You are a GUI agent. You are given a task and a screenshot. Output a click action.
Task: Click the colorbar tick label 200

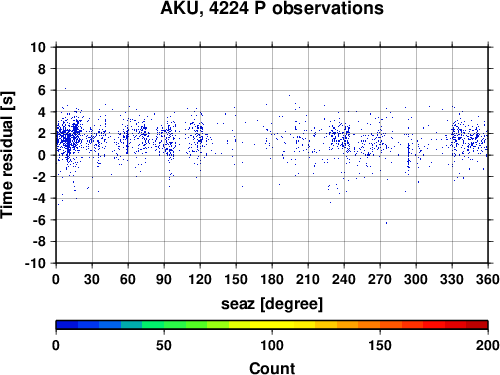click(x=488, y=345)
